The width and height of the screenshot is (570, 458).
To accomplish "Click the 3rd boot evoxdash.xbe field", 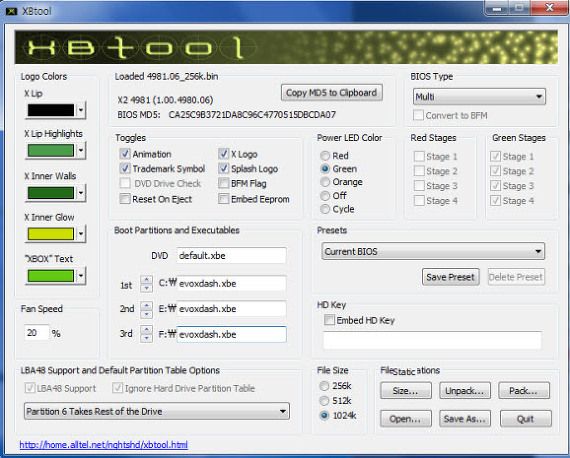I will point(232,334).
